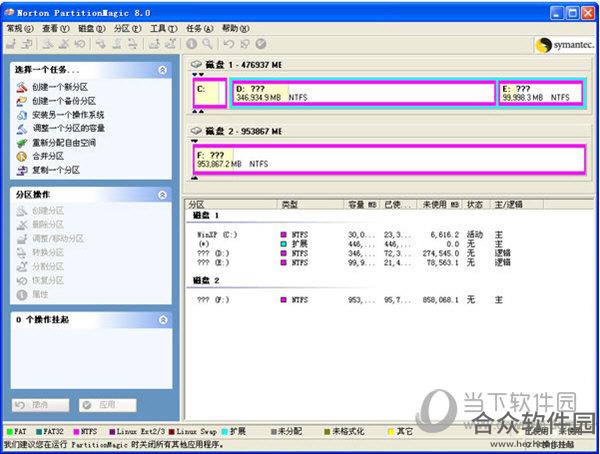The width and height of the screenshot is (600, 454).
Task: Click the undo arrow toolbar icon
Action: click(x=228, y=44)
